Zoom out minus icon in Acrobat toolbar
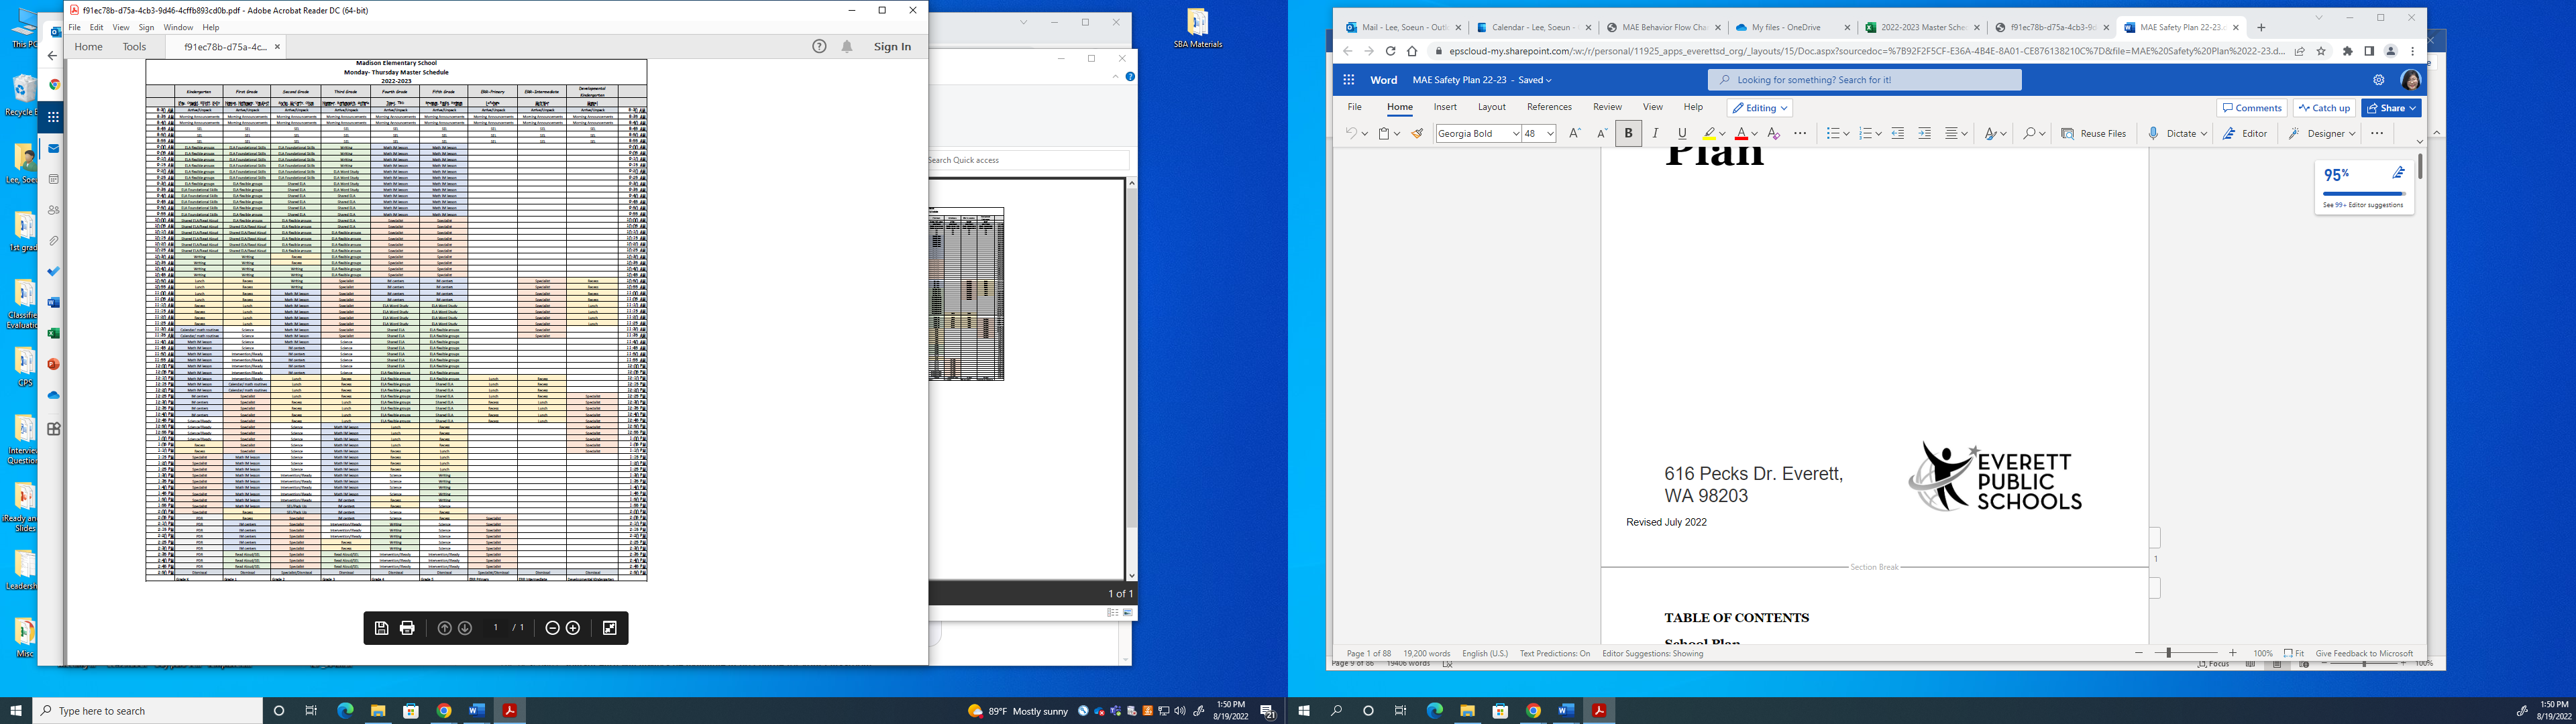The image size is (2576, 724). click(552, 628)
